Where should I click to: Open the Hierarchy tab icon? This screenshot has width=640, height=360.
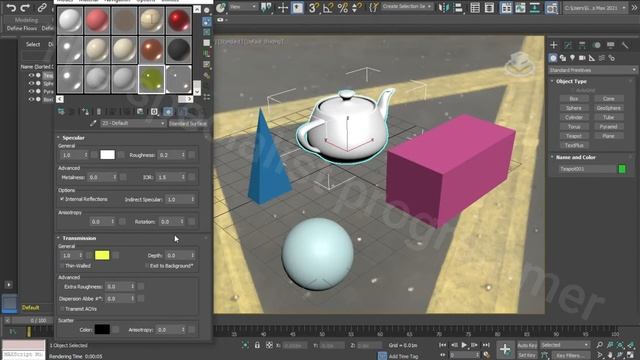582,45
